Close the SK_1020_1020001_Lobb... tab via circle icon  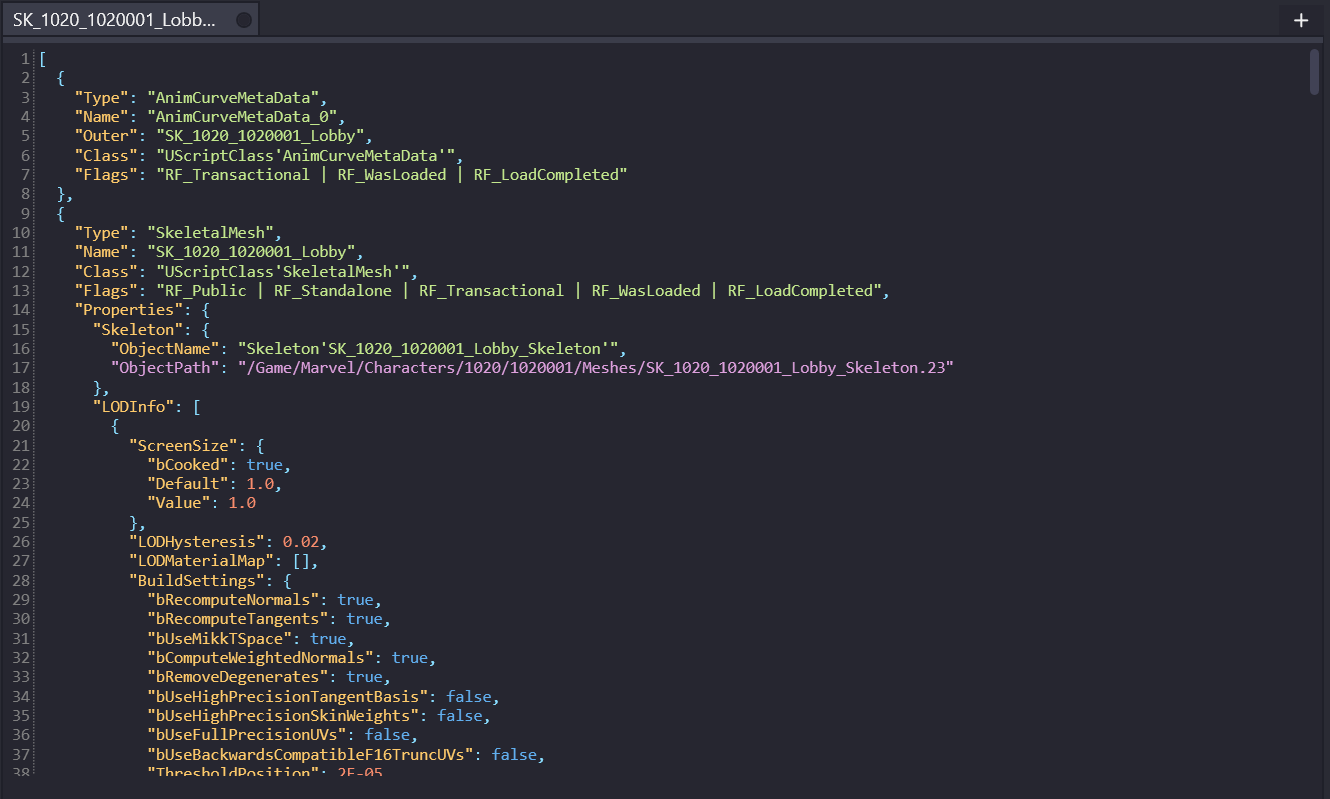coord(243,20)
